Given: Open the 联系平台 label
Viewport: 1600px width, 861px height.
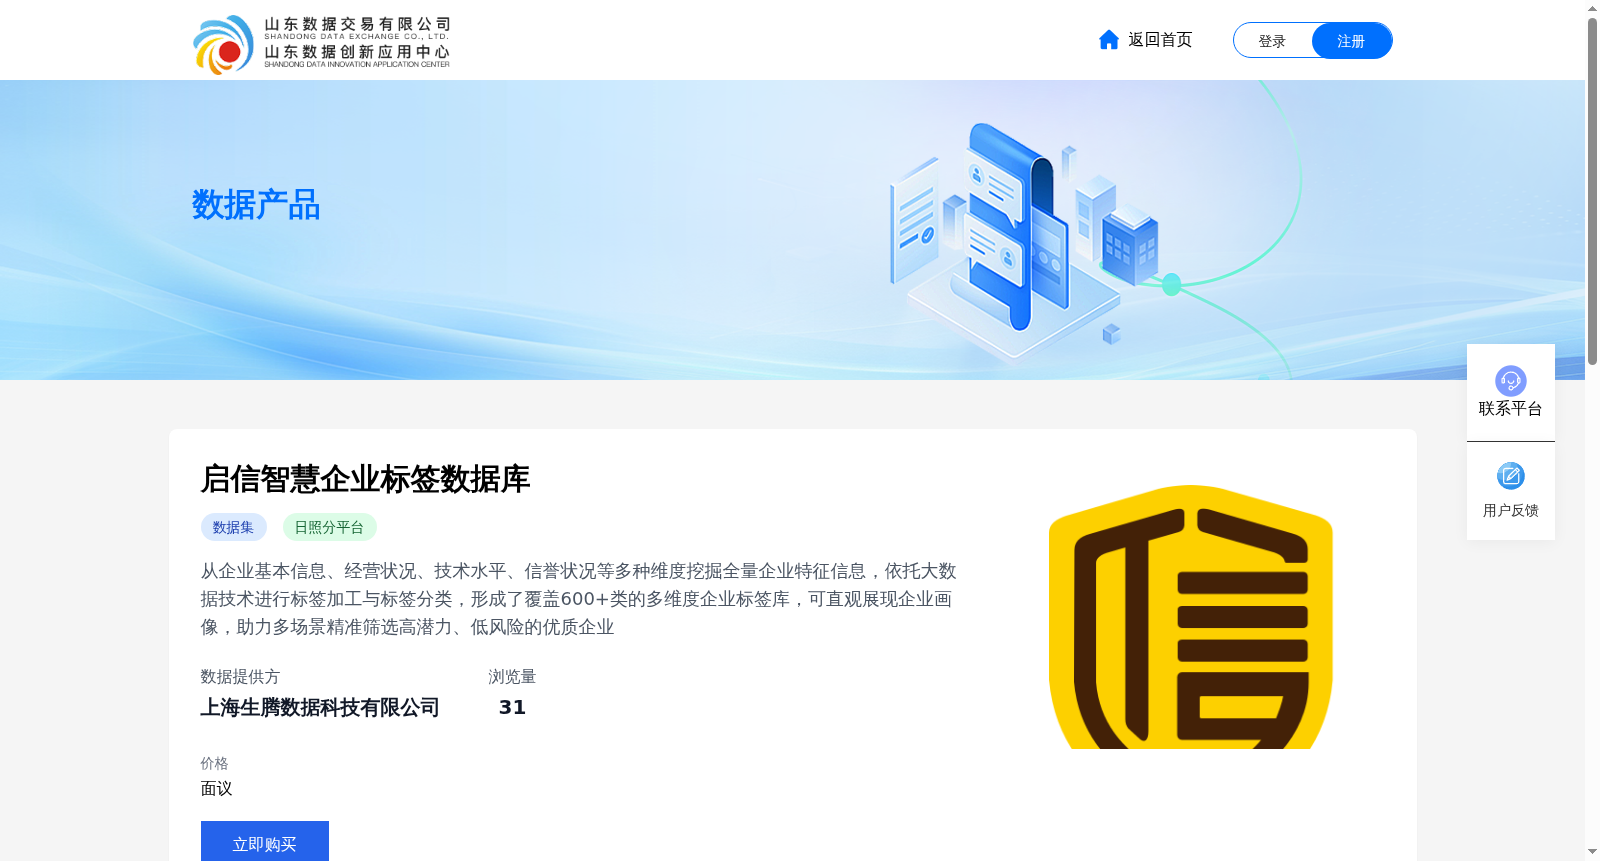Looking at the screenshot, I should coord(1510,409).
